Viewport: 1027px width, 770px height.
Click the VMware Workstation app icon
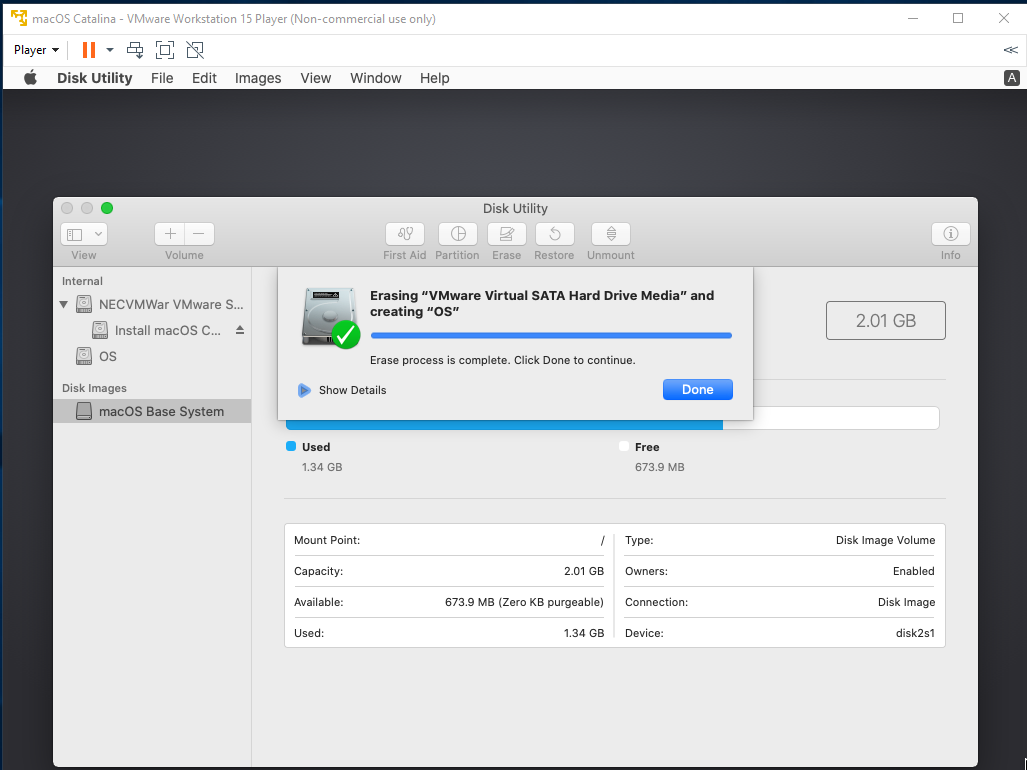point(19,18)
